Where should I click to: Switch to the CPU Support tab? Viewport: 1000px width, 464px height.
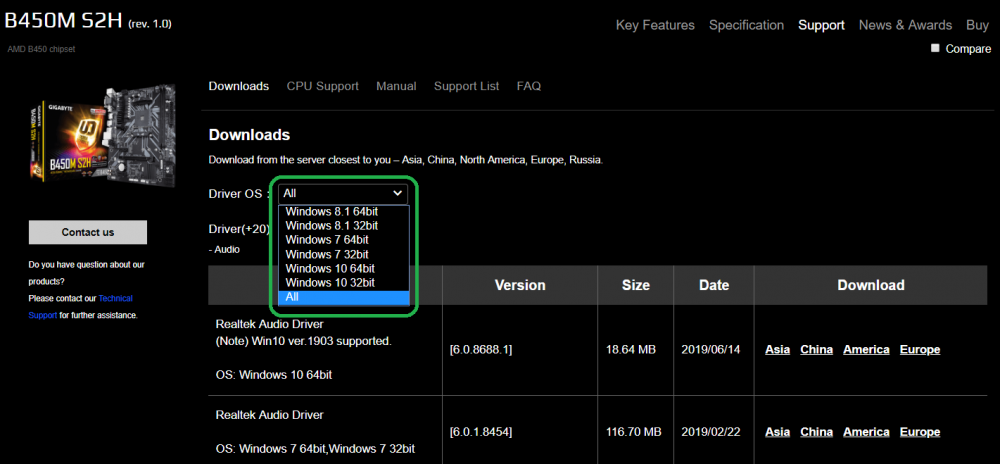pyautogui.click(x=323, y=86)
